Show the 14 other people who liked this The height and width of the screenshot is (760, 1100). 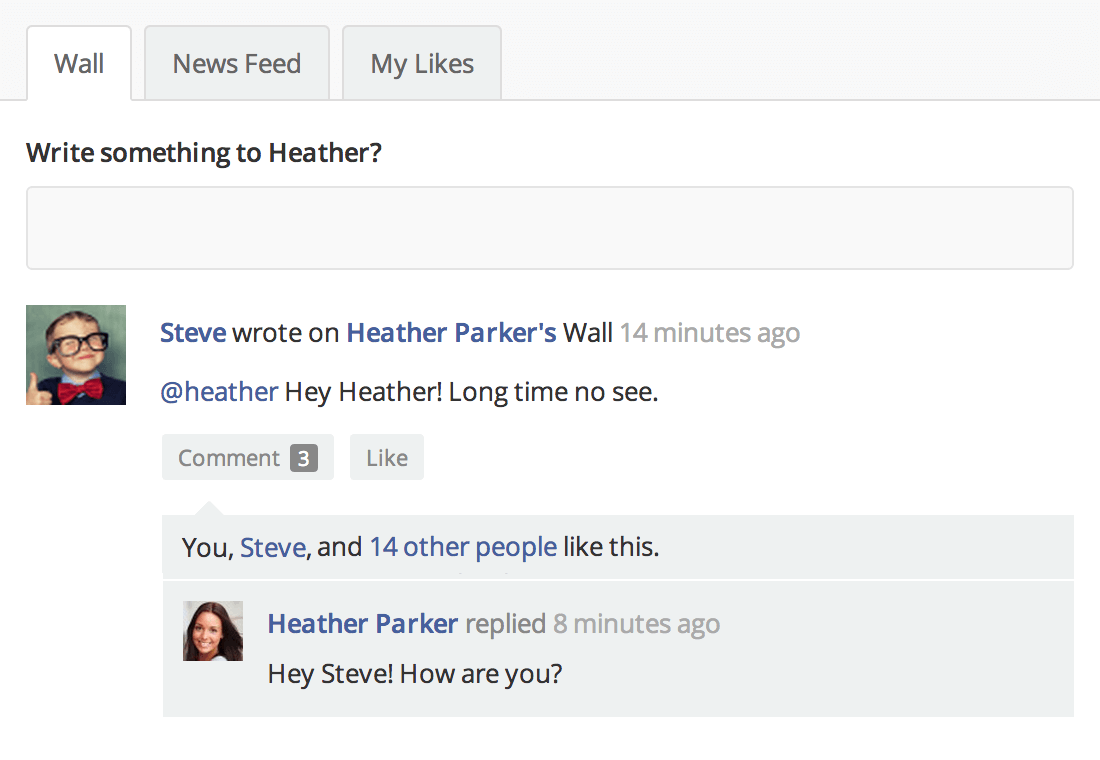point(463,548)
